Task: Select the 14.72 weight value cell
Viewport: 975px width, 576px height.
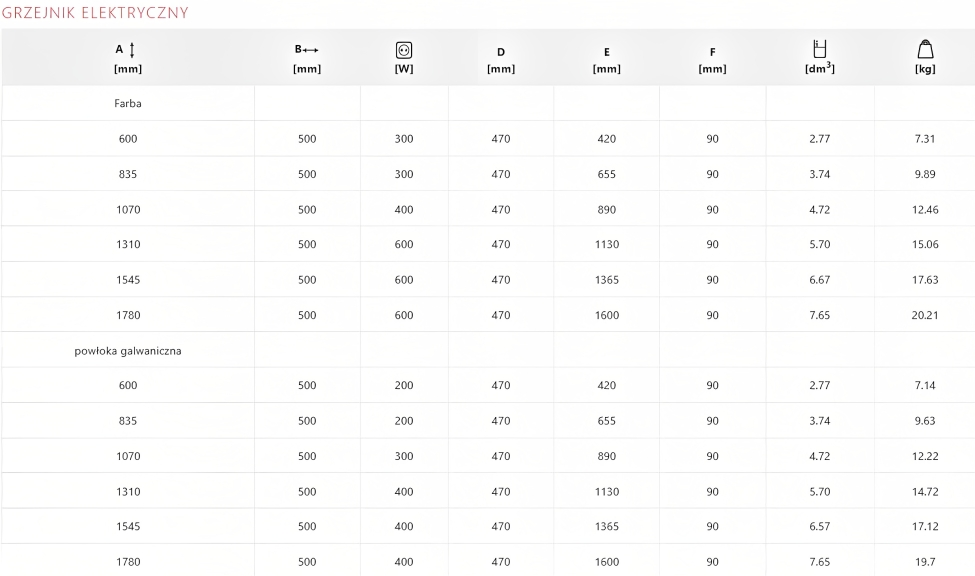Action: point(925,492)
